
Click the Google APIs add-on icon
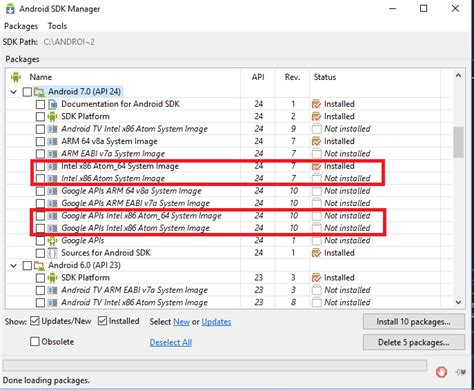point(53,240)
